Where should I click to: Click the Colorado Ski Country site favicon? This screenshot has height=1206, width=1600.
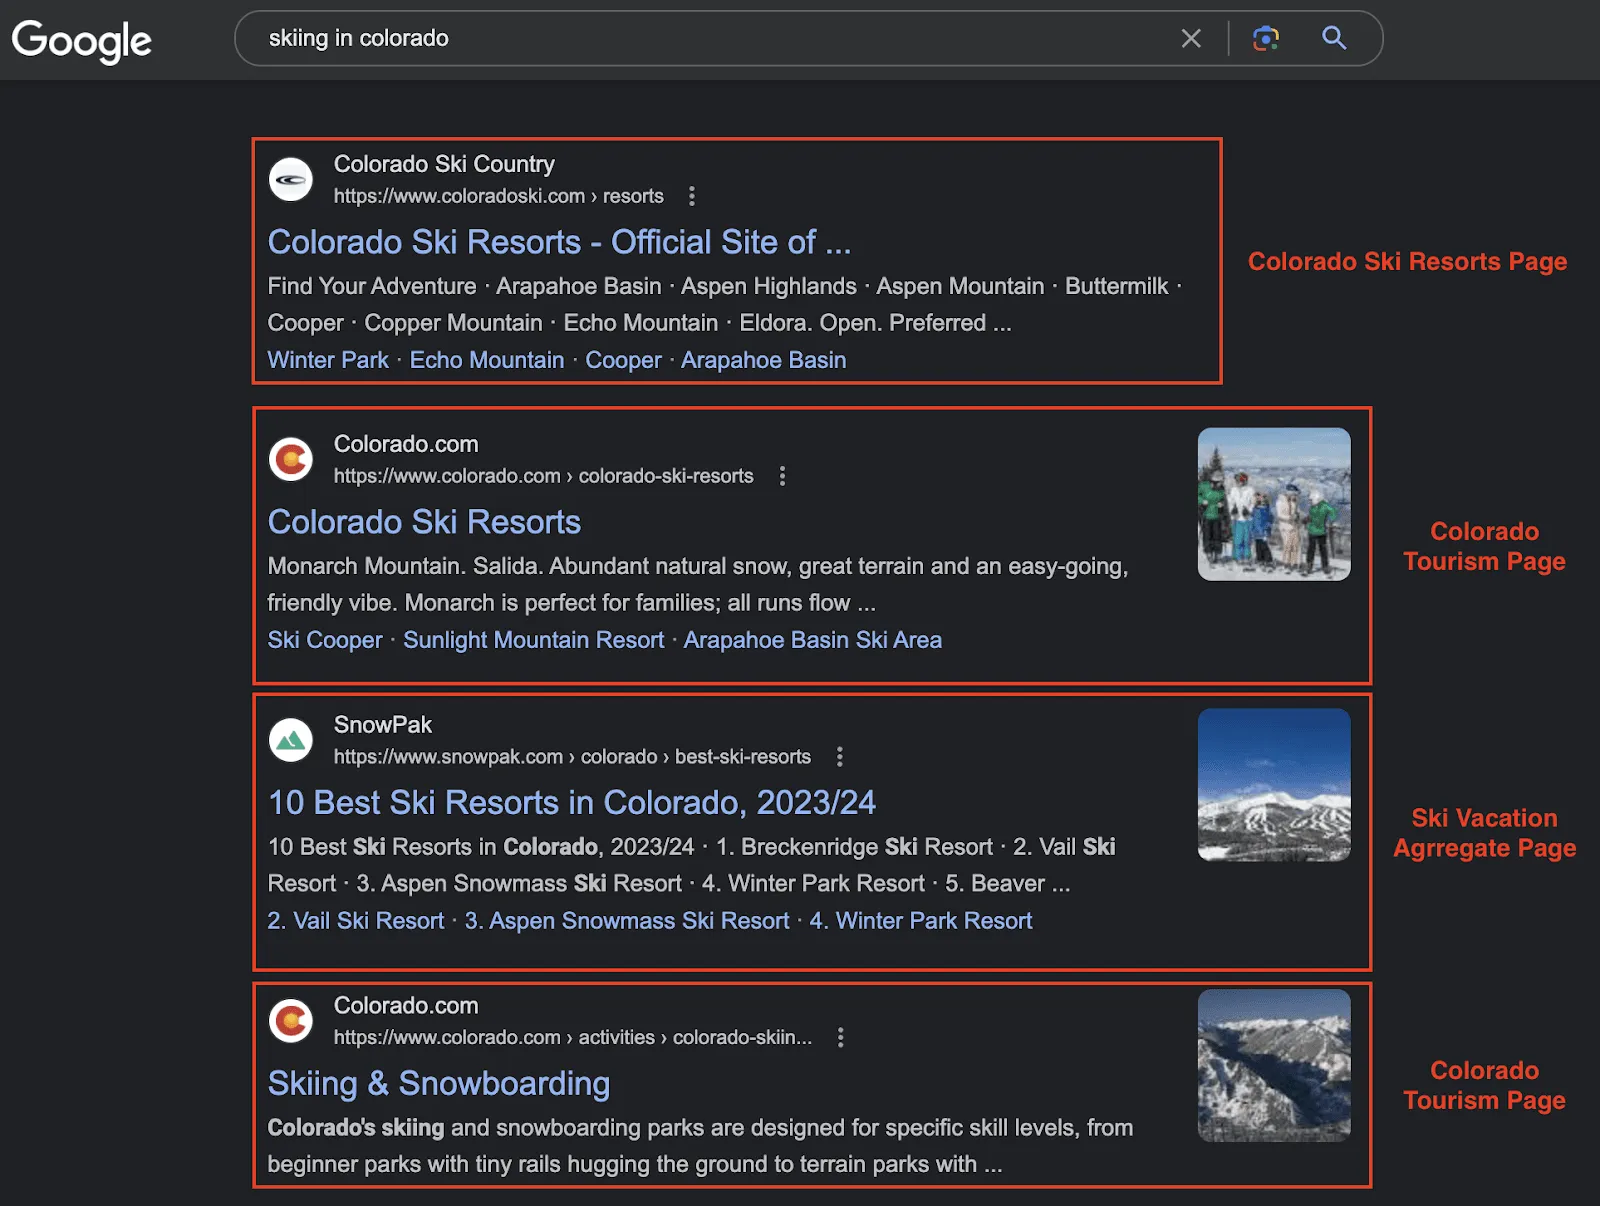[x=291, y=180]
